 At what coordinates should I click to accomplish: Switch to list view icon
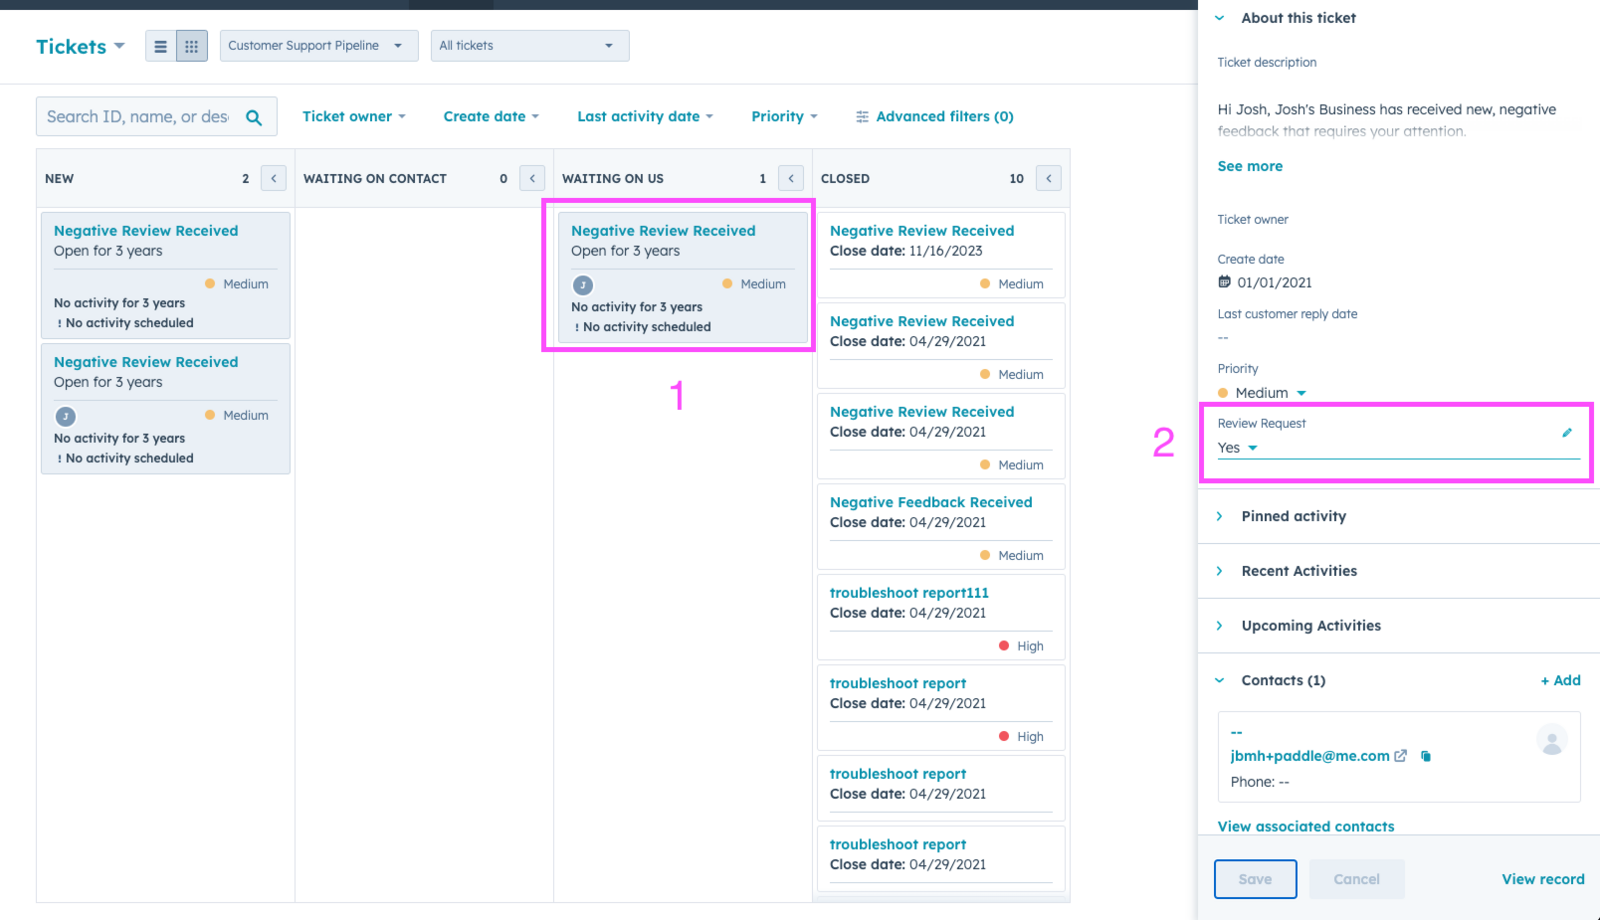(x=160, y=46)
